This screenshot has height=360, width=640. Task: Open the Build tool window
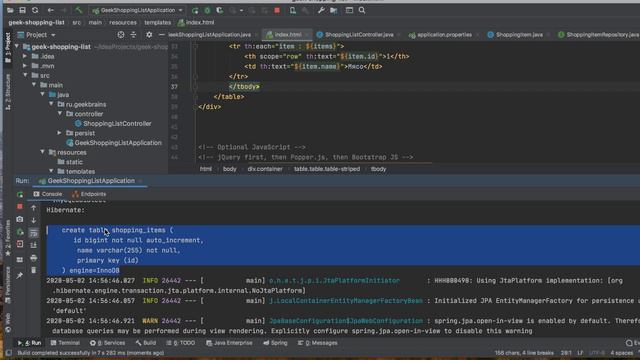[x=146, y=343]
